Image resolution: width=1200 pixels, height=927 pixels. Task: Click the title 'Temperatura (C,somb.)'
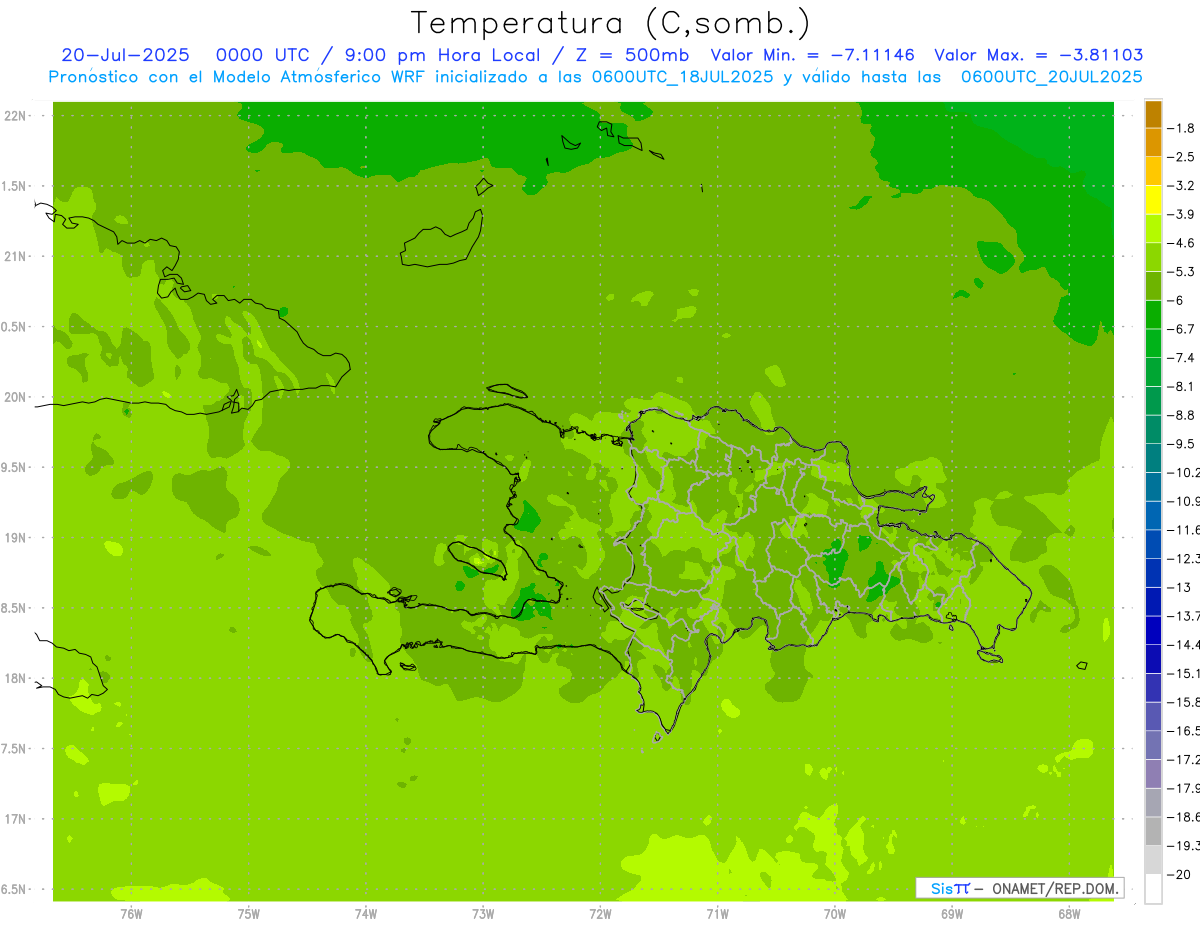click(610, 23)
